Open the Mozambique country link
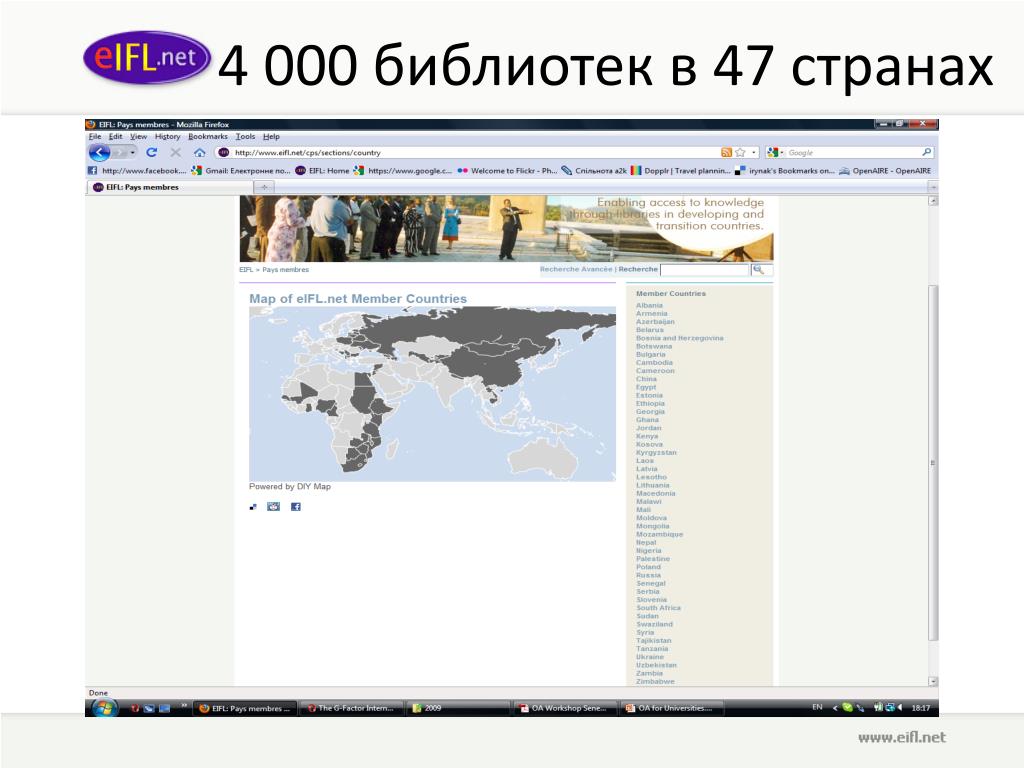Image resolution: width=1024 pixels, height=768 pixels. click(x=660, y=534)
